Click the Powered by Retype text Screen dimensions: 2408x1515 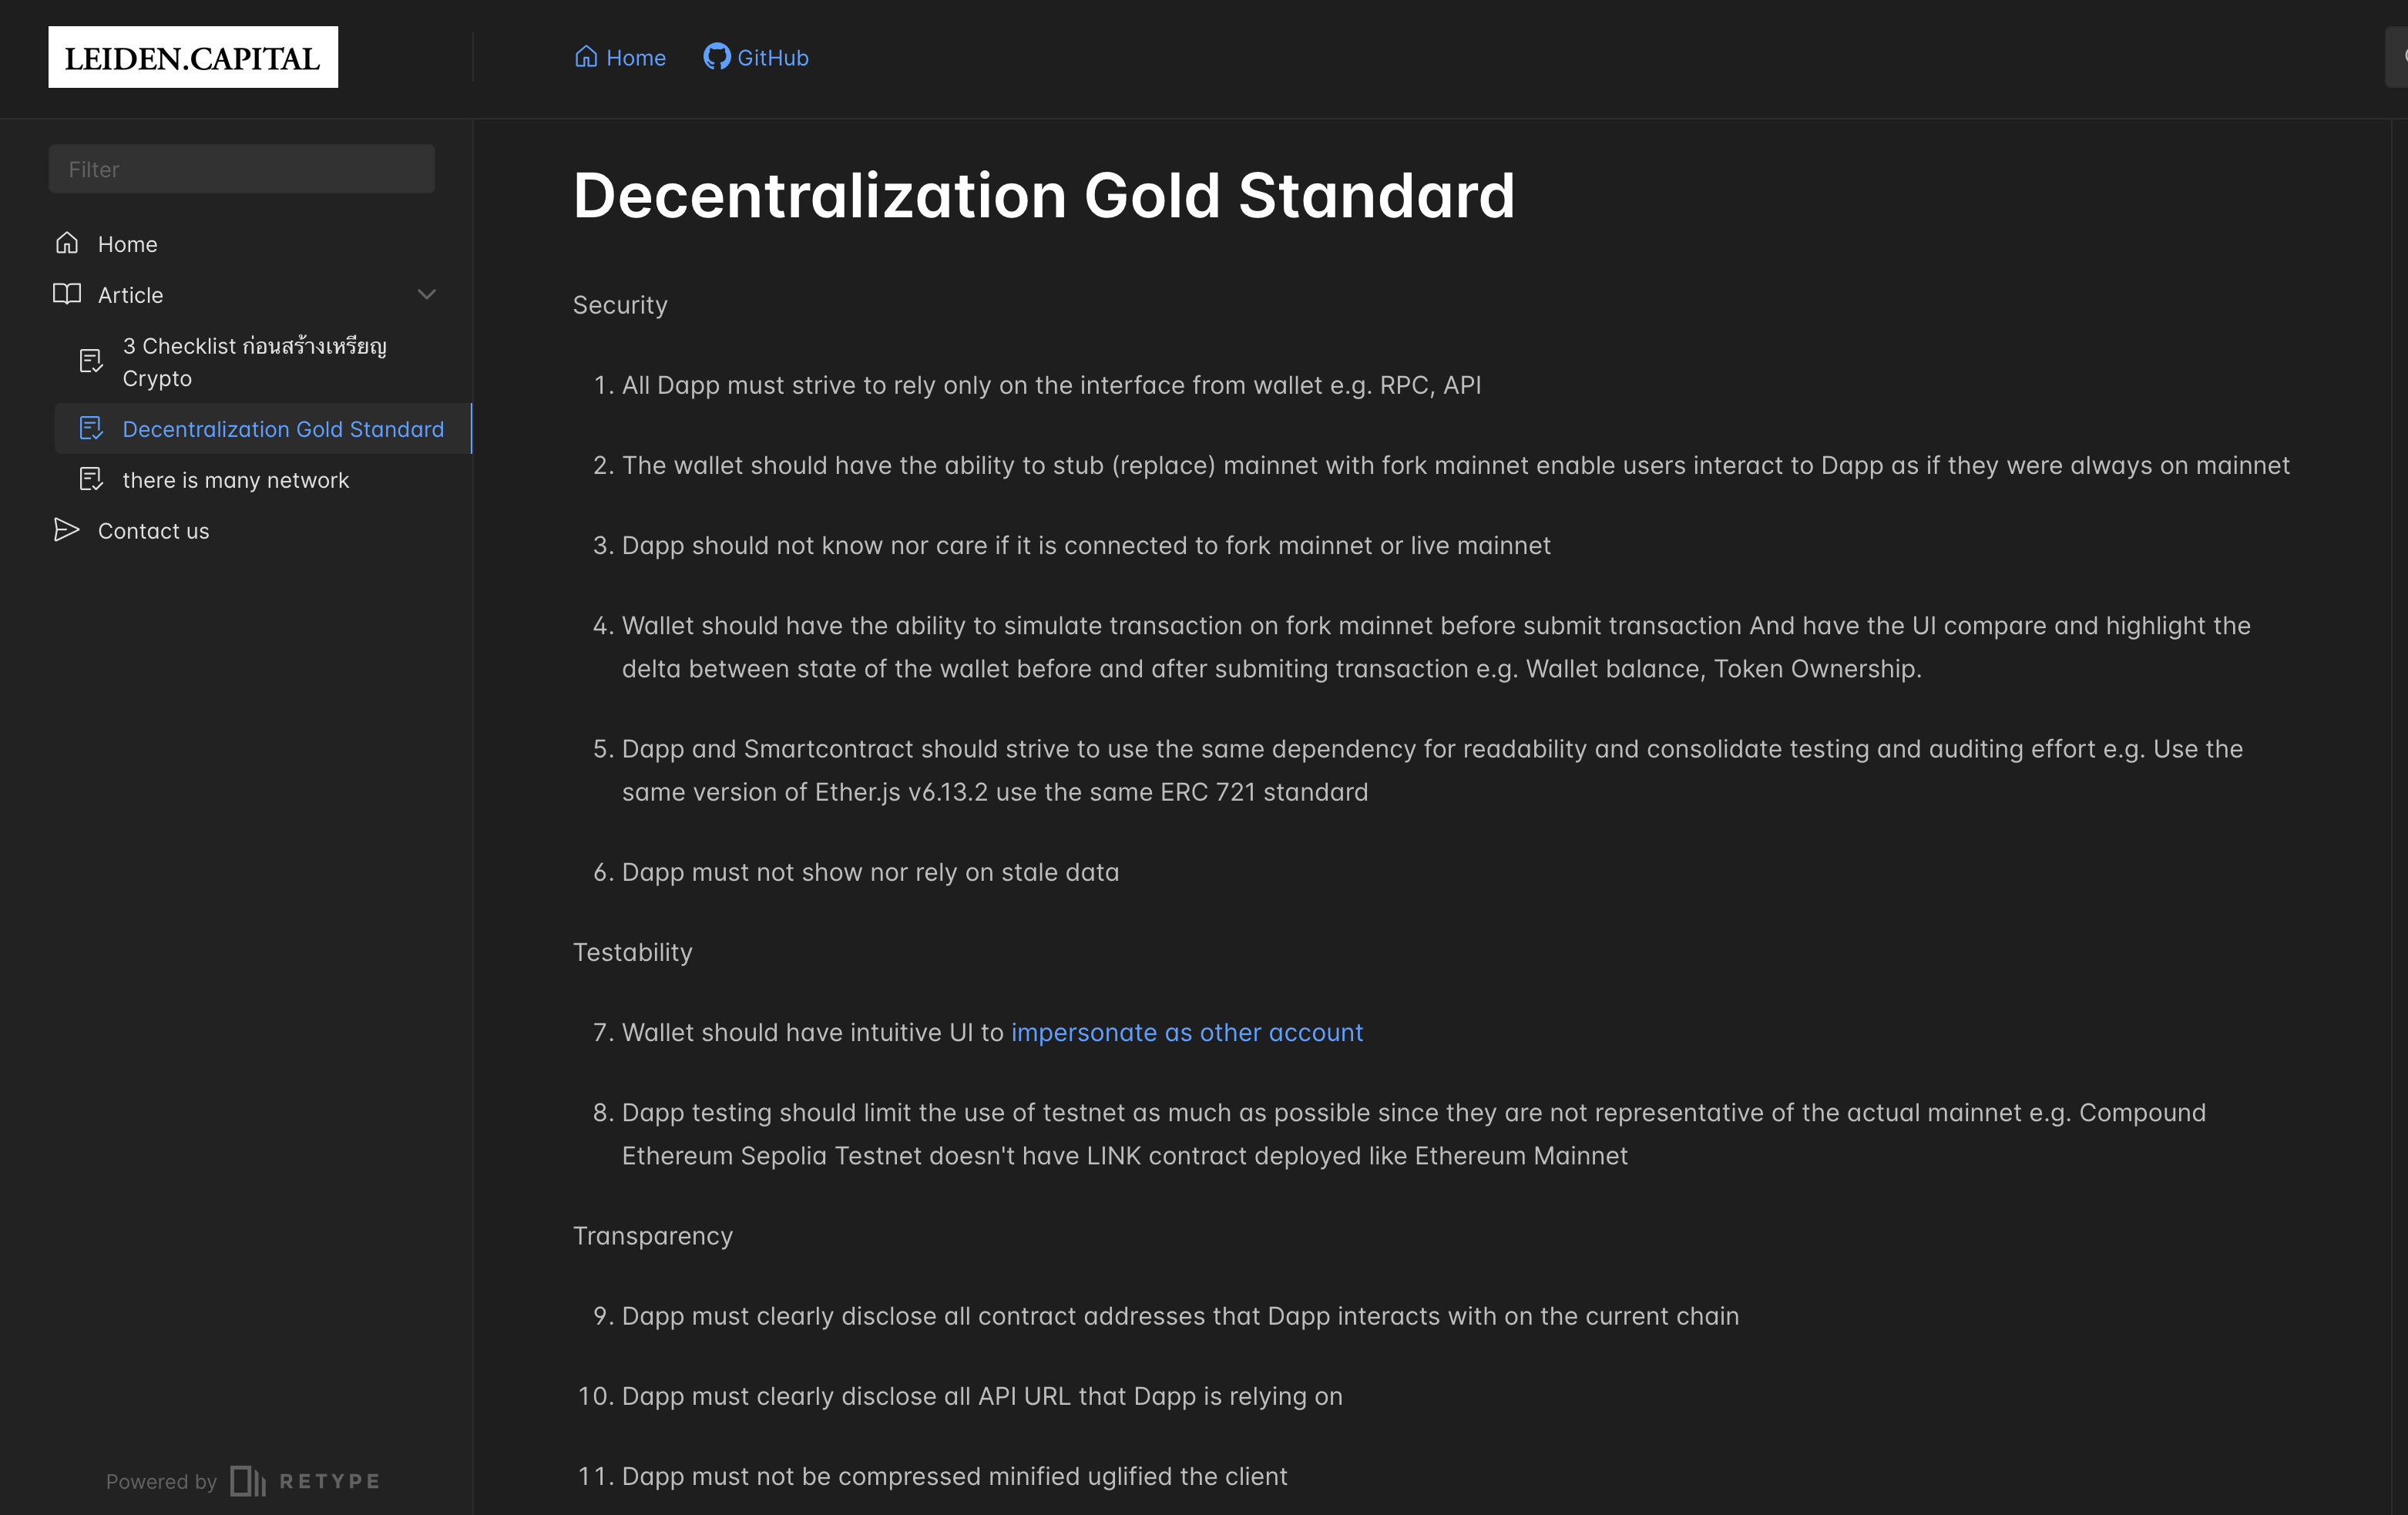243,1481
